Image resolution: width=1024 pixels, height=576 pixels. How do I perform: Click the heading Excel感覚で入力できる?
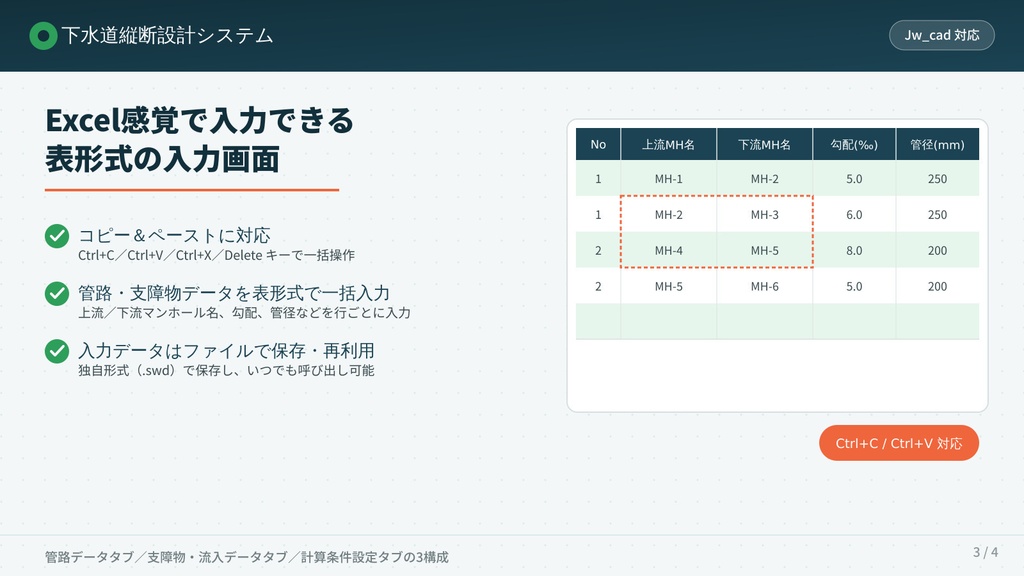pyautogui.click(x=199, y=120)
